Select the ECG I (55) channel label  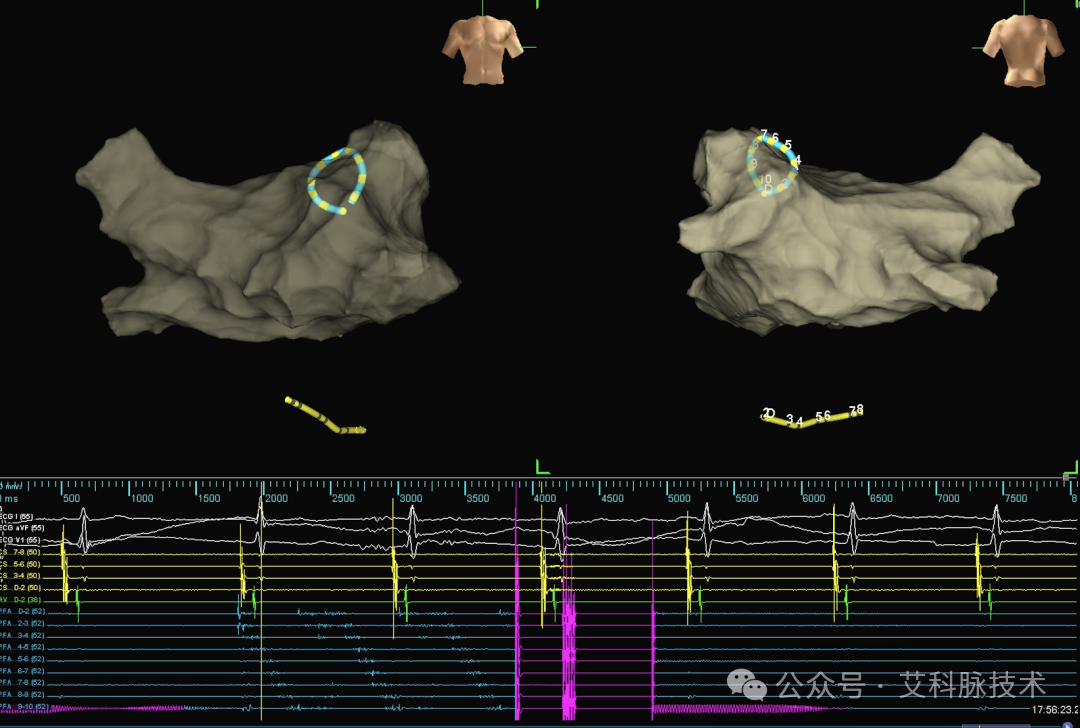pyautogui.click(x=17, y=517)
